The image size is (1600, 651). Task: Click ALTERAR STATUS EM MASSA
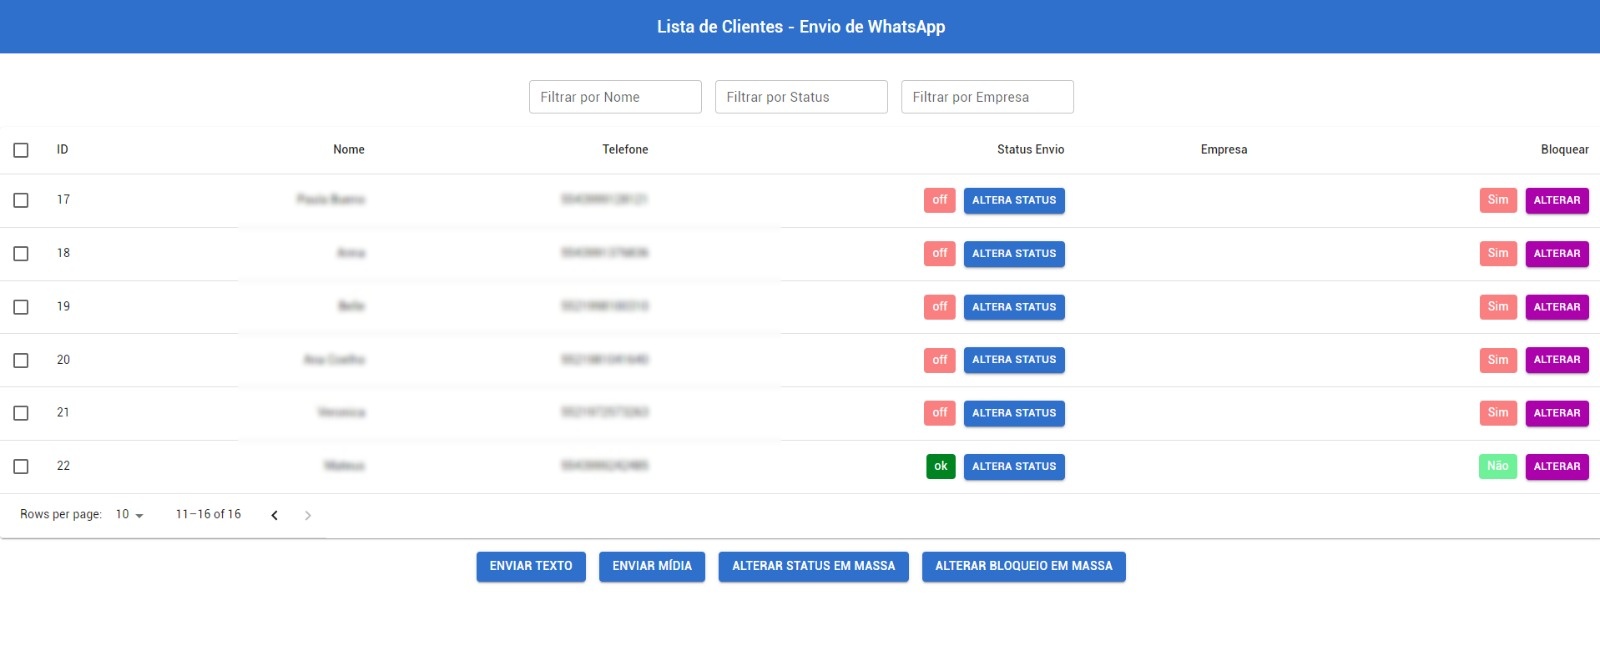813,566
